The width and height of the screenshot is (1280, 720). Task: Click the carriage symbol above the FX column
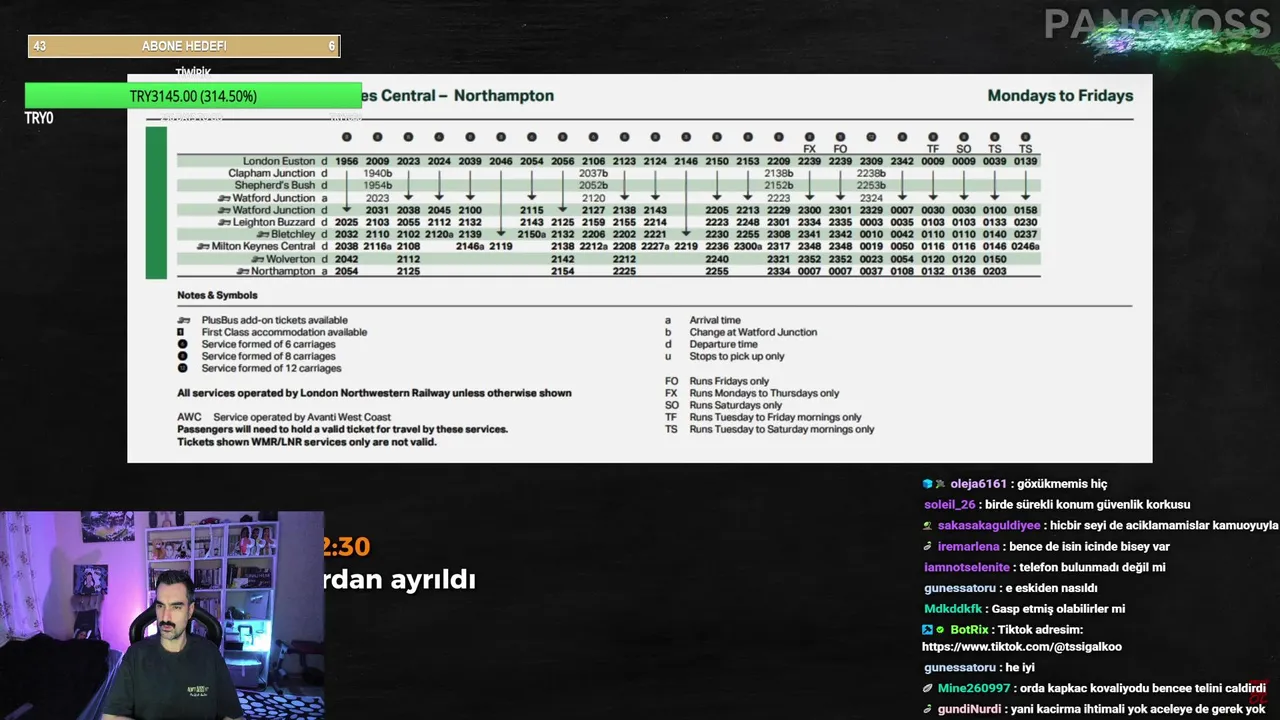pos(809,137)
